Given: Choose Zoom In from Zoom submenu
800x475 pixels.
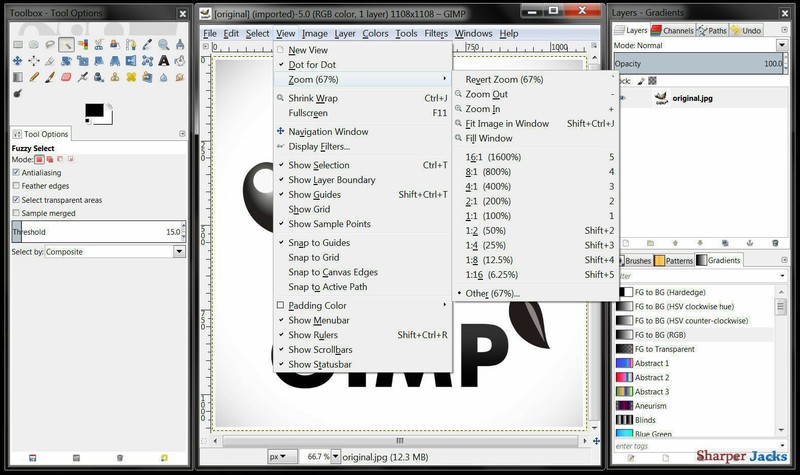Looking at the screenshot, I should [x=535, y=109].
